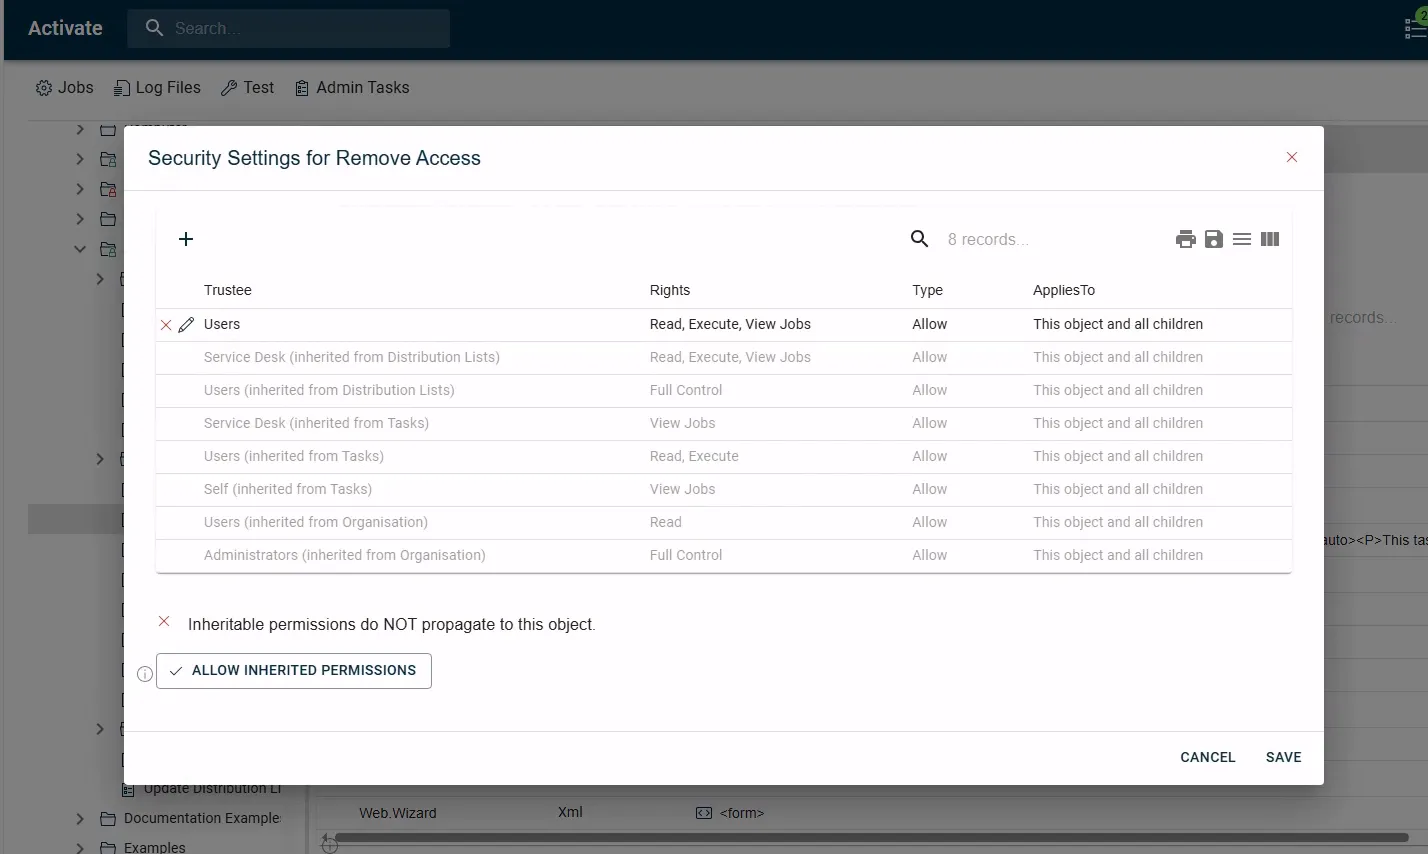Sort by Type column header
The width and height of the screenshot is (1428, 854).
point(928,290)
